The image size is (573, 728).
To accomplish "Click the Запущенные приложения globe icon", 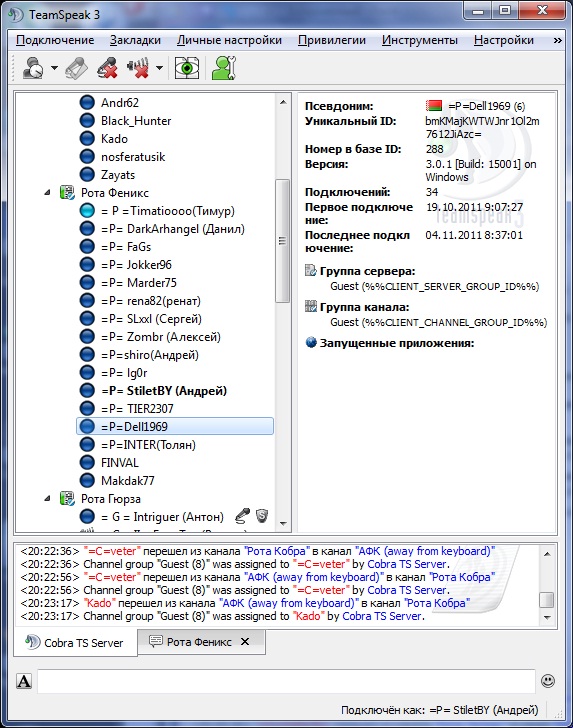I will click(311, 343).
